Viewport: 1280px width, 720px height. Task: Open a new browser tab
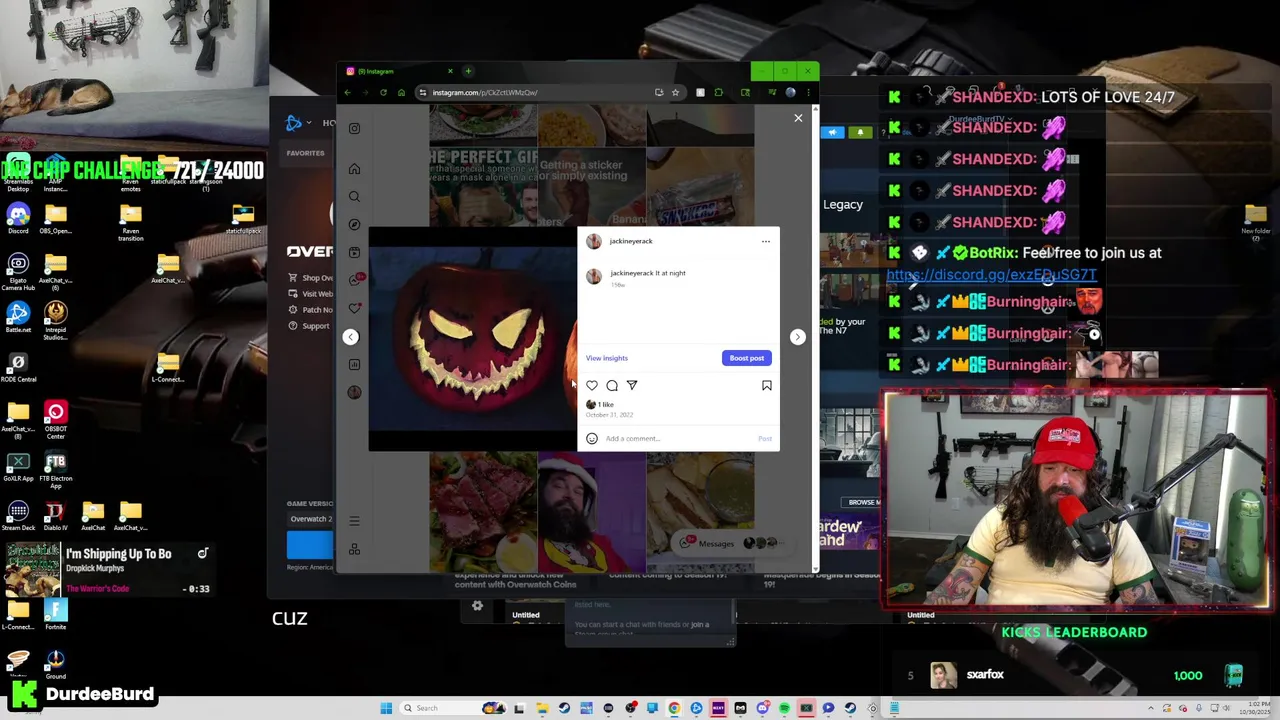coord(468,71)
